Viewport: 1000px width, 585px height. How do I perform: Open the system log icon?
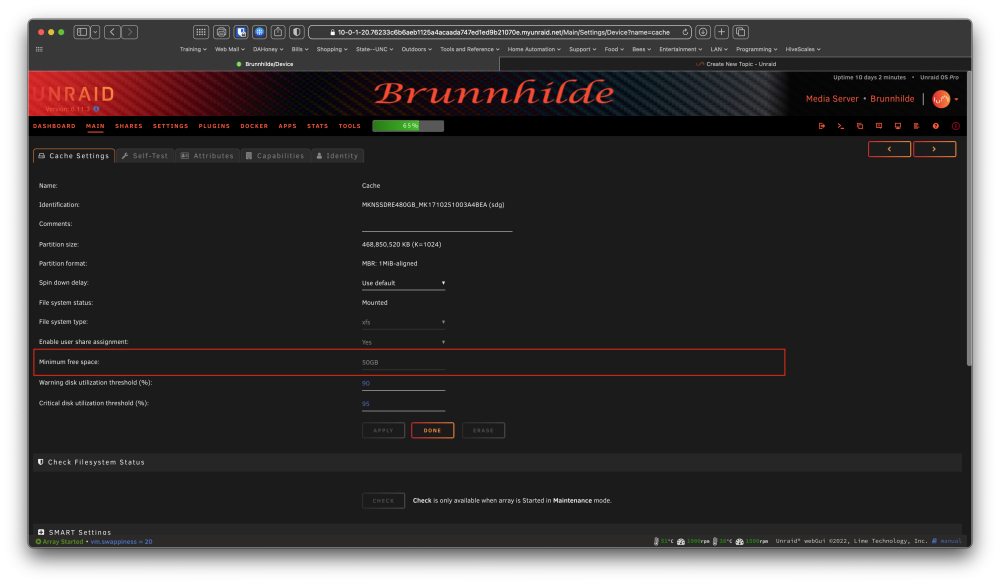point(916,126)
